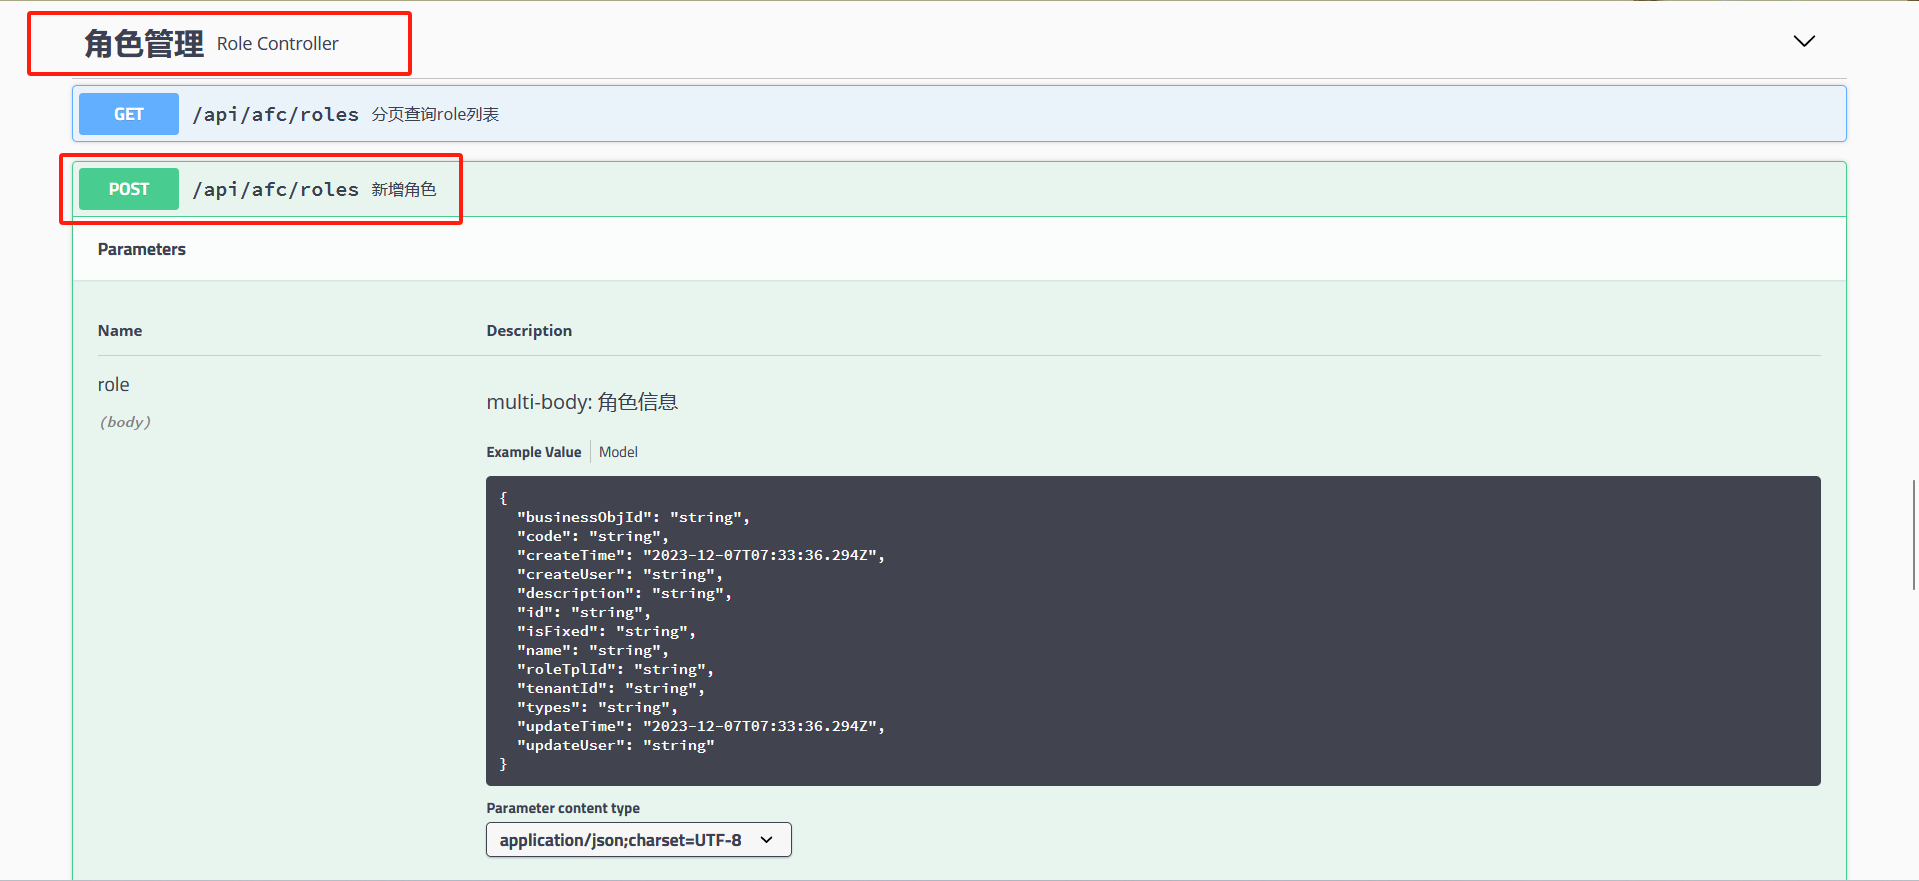Open the Parameter content type dropdown
1919x881 pixels.
pyautogui.click(x=620, y=840)
